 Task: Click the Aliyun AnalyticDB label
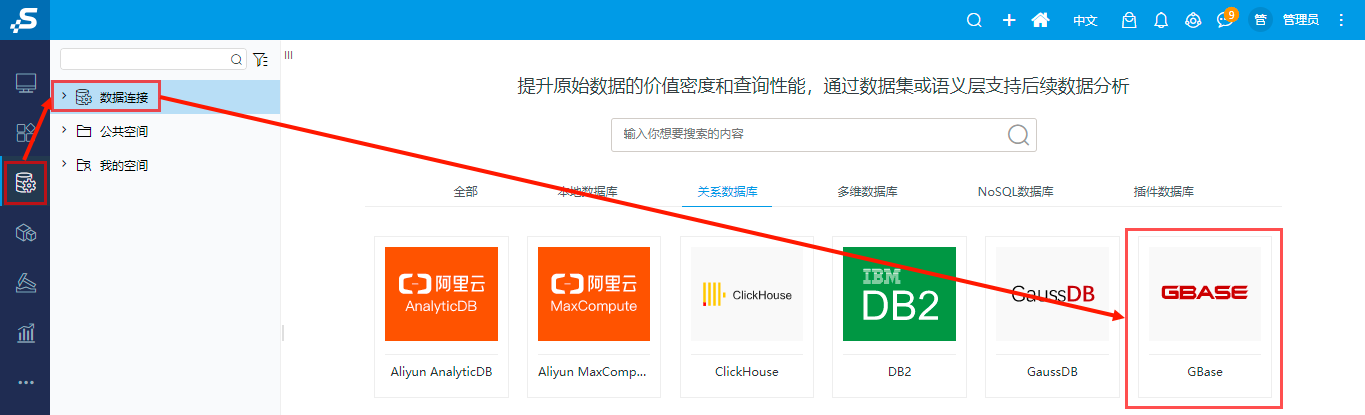point(441,371)
